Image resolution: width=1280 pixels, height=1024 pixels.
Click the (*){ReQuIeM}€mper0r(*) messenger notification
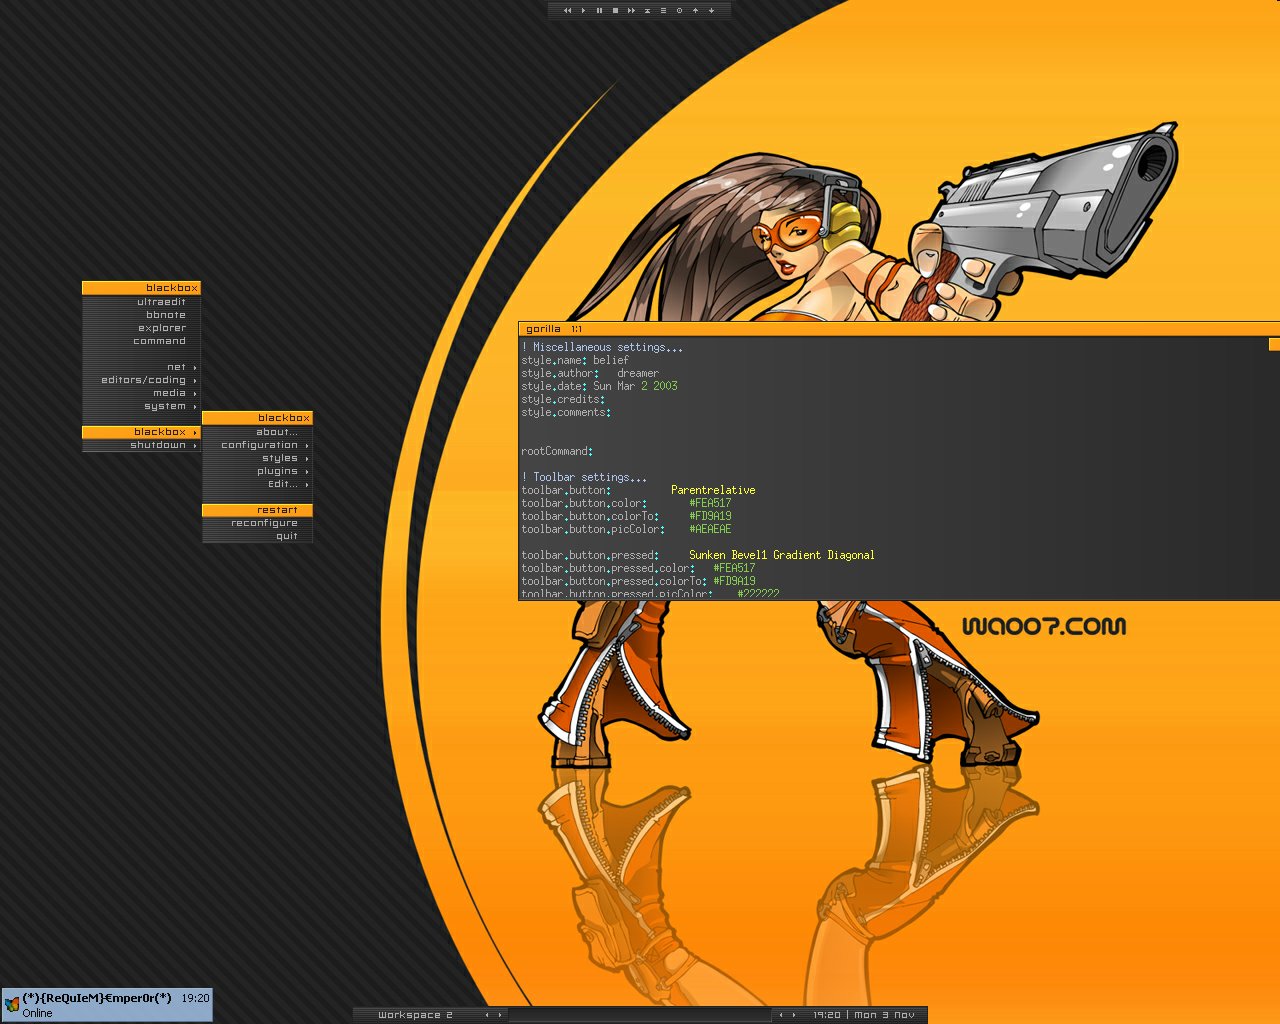(x=107, y=1005)
